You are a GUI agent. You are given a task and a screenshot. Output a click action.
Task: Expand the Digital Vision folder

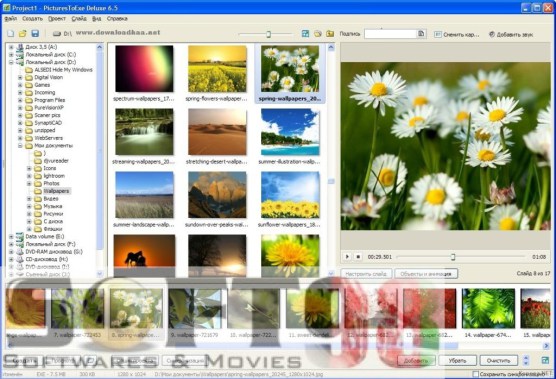tap(20, 77)
